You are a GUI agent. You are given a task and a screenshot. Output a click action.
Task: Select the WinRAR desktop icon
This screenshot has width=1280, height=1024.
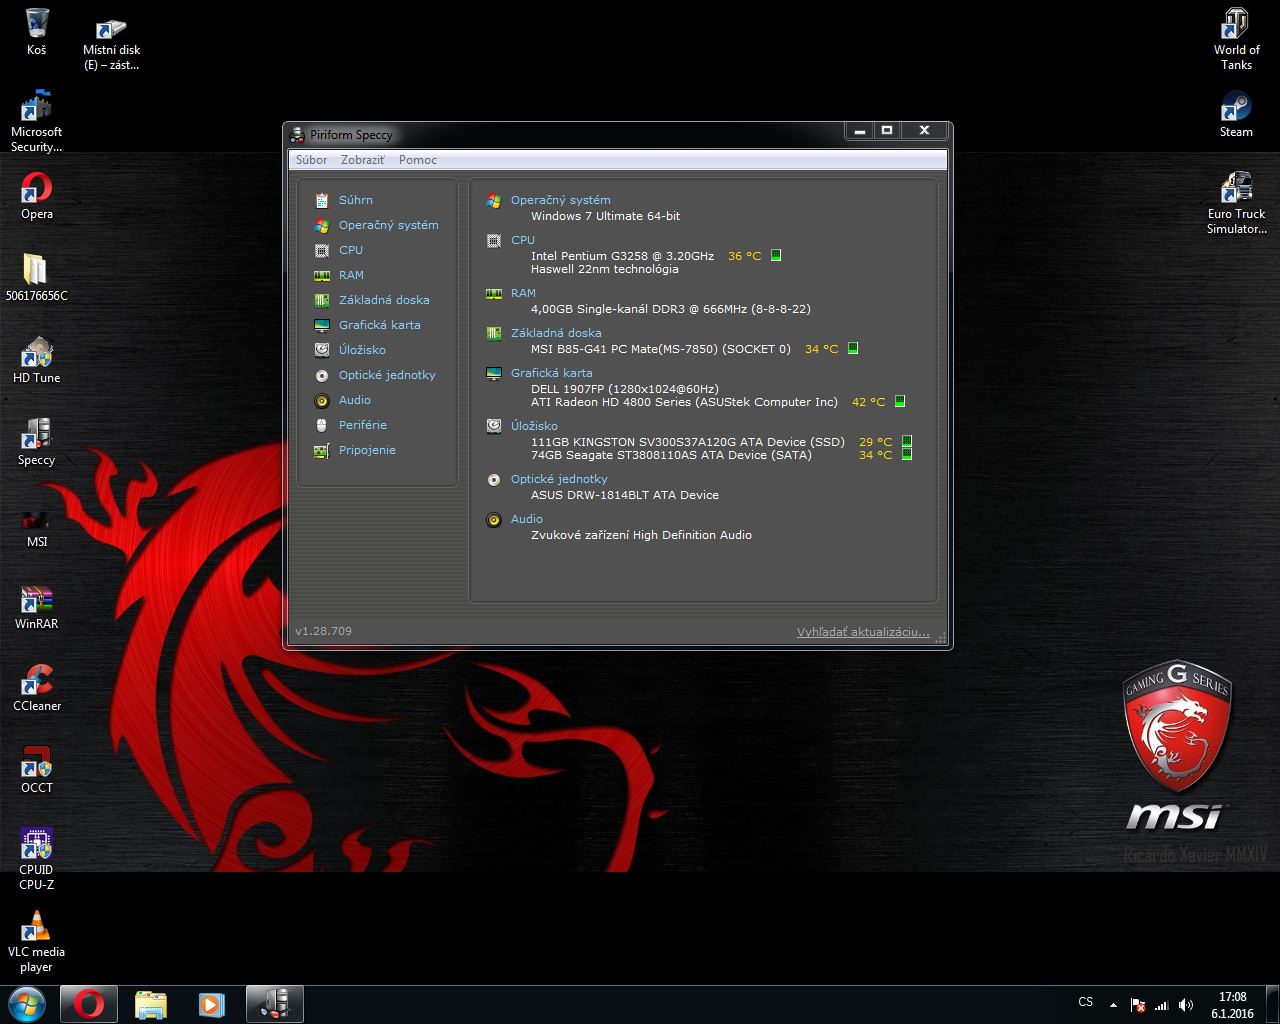(x=37, y=606)
